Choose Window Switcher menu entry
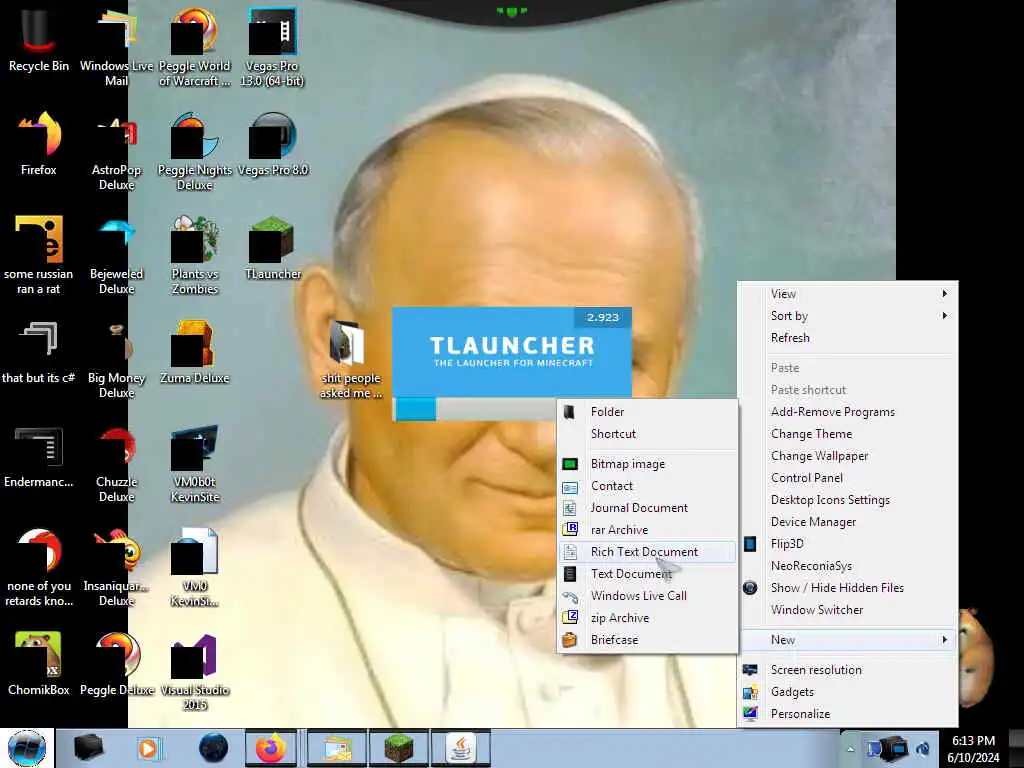The width and height of the screenshot is (1024, 768). (x=849, y=610)
